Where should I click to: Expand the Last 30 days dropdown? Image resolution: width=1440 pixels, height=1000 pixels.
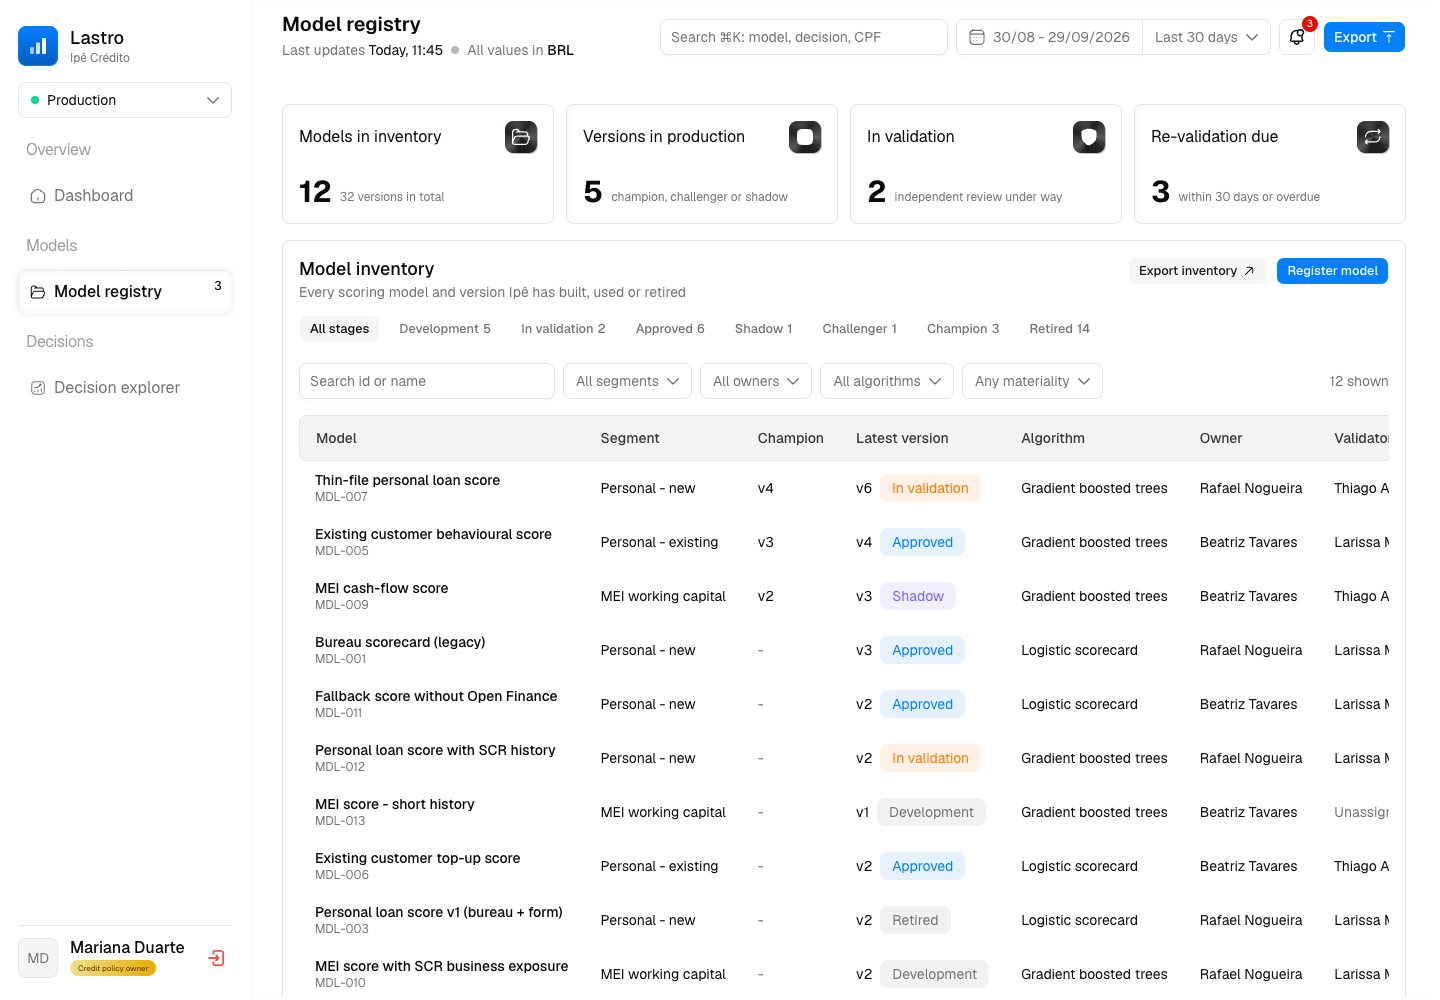coord(1206,37)
